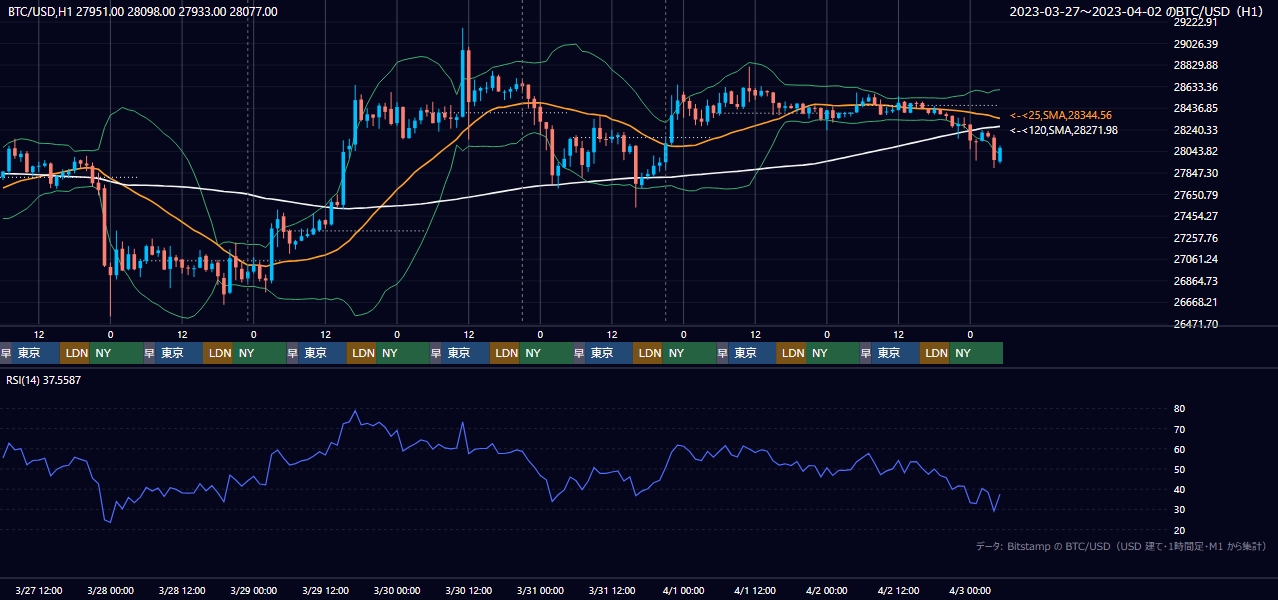Click the RSI scale value 70

(x=1179, y=429)
